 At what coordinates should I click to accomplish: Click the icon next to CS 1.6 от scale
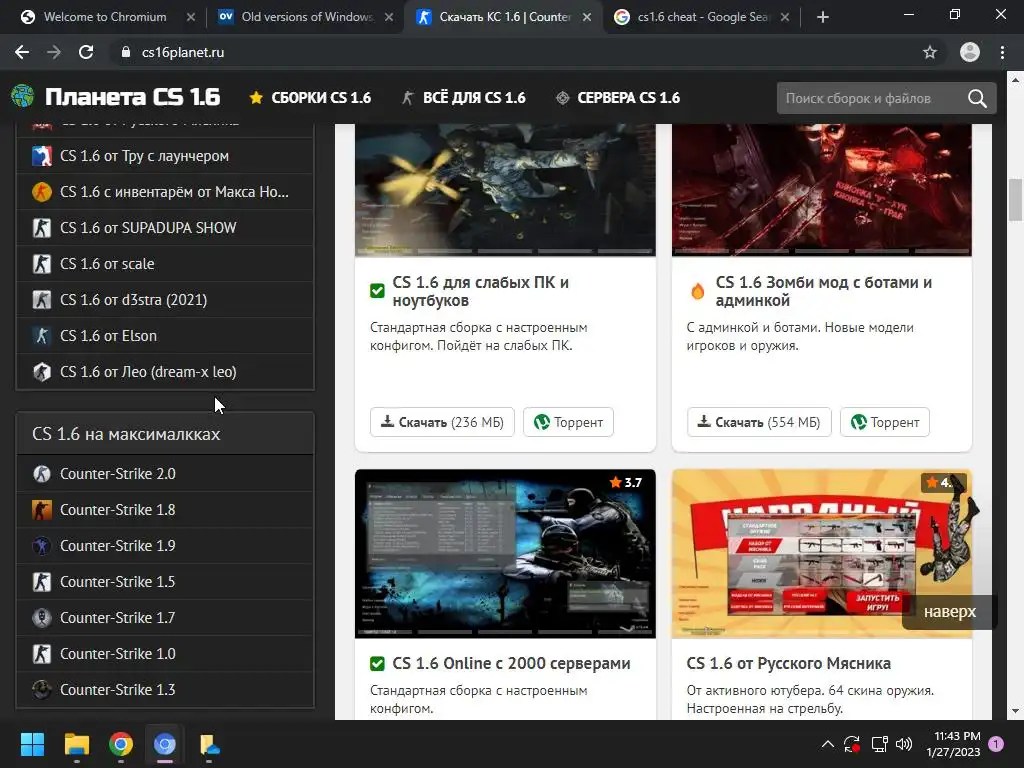point(42,264)
